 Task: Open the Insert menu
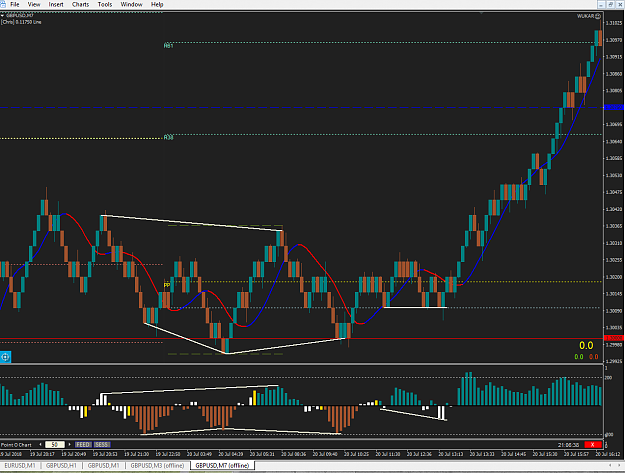[x=56, y=4]
